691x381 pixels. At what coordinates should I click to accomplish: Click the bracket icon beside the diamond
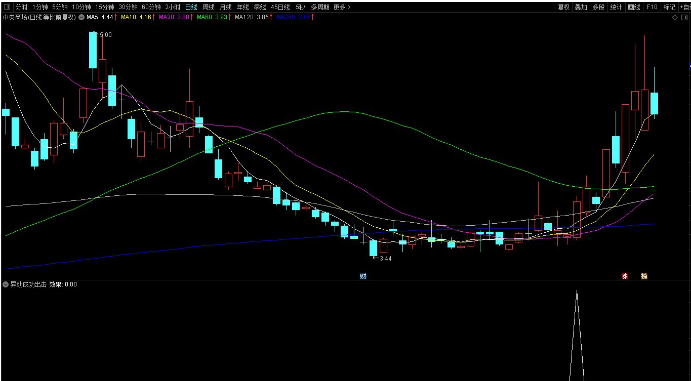point(685,18)
